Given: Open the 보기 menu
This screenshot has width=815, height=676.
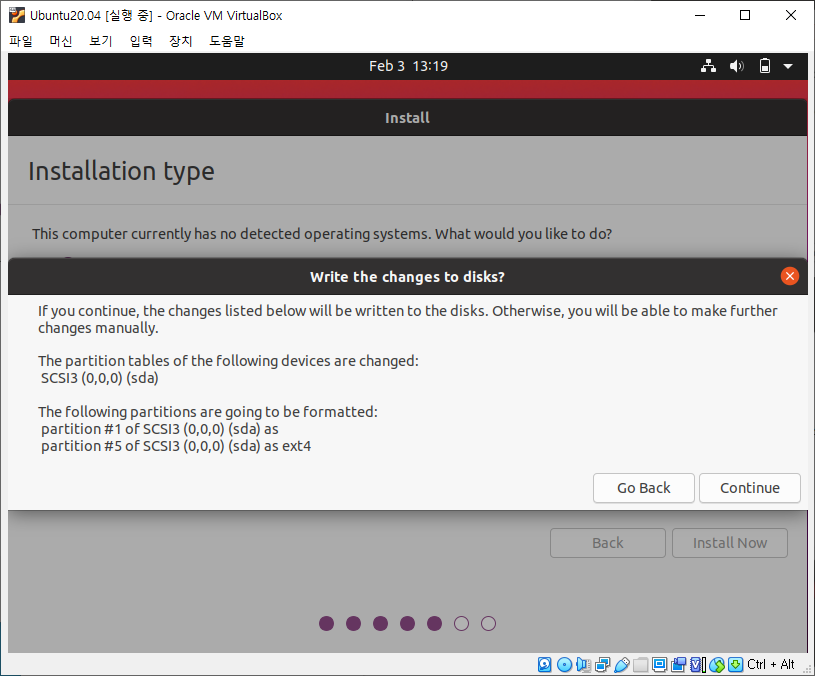Looking at the screenshot, I should coord(101,41).
